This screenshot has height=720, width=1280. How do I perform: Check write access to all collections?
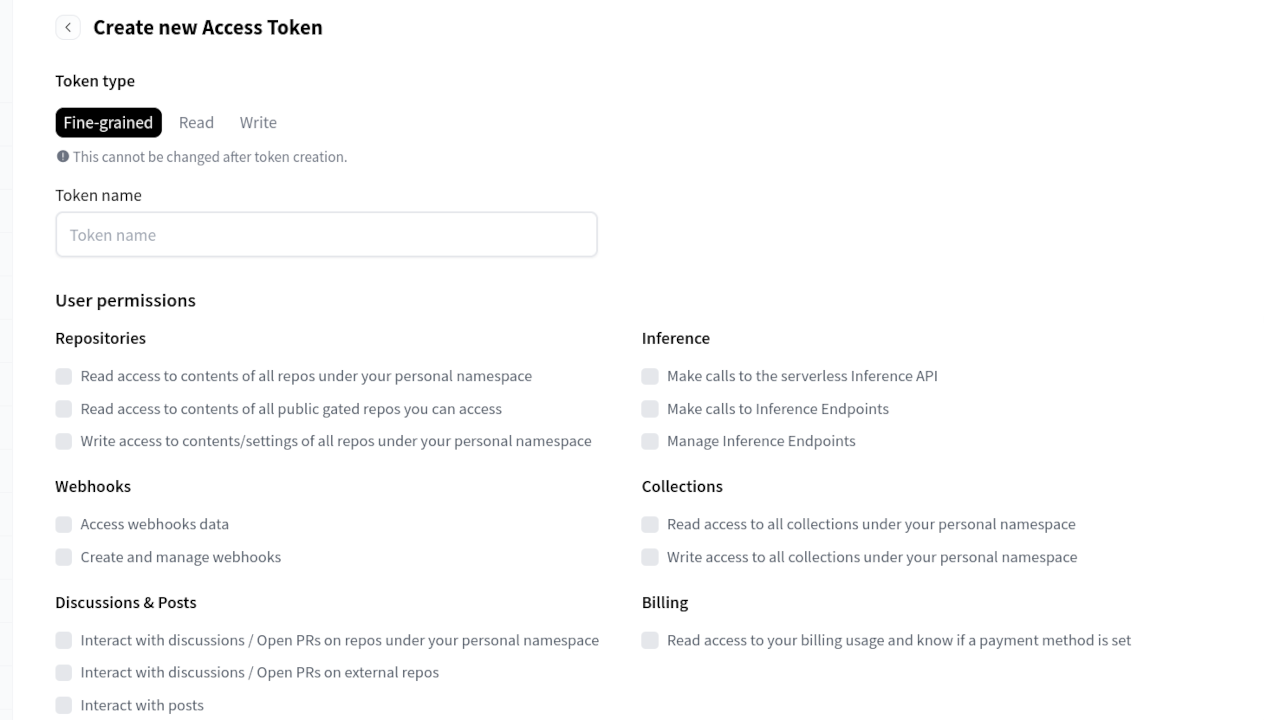click(x=650, y=557)
